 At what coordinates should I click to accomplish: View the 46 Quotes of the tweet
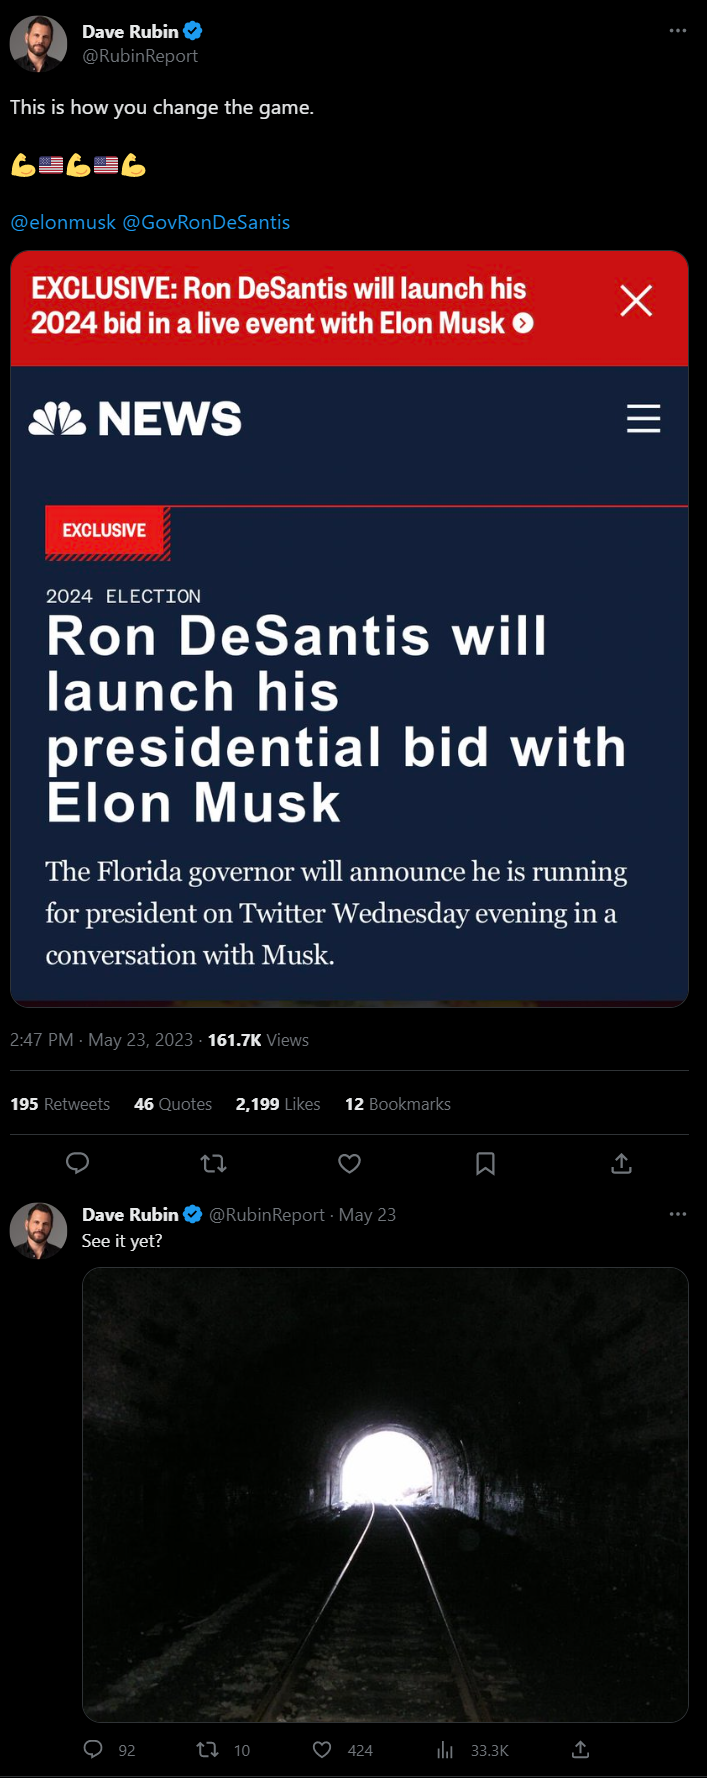coord(172,1104)
